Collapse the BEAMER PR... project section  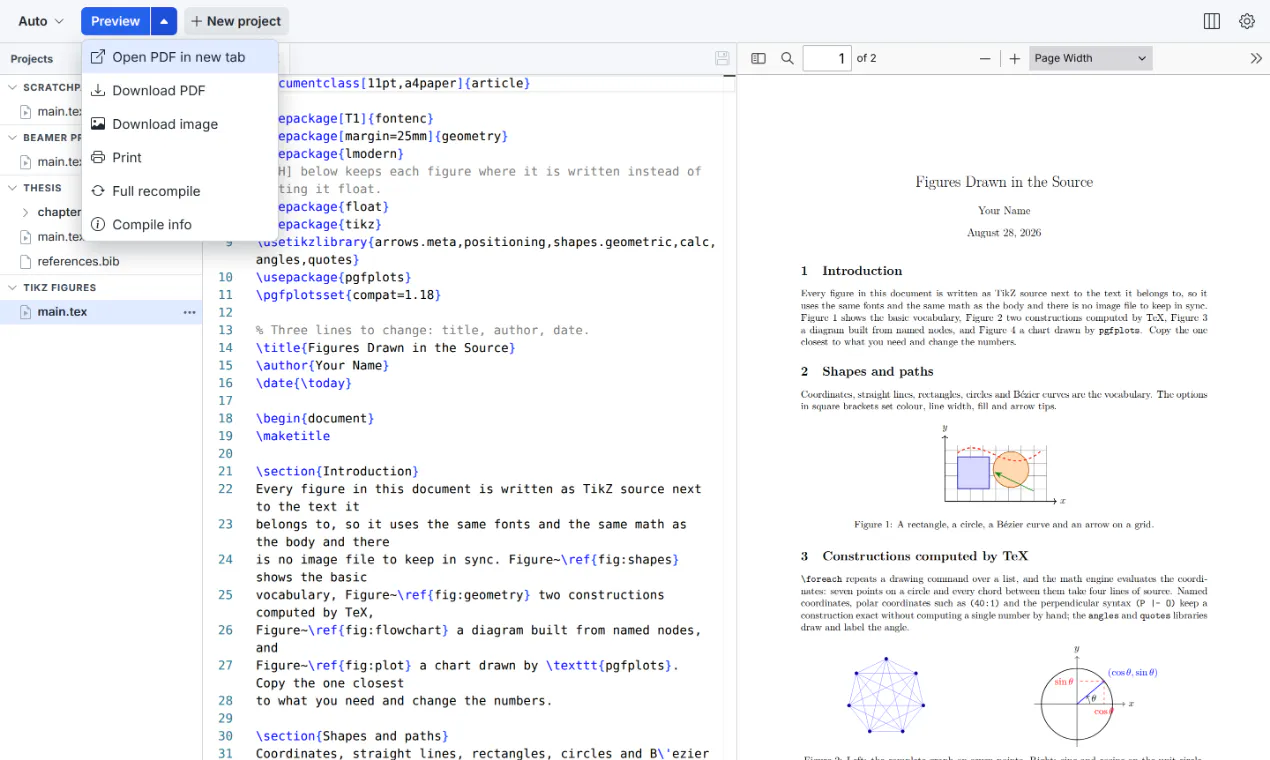click(x=13, y=137)
